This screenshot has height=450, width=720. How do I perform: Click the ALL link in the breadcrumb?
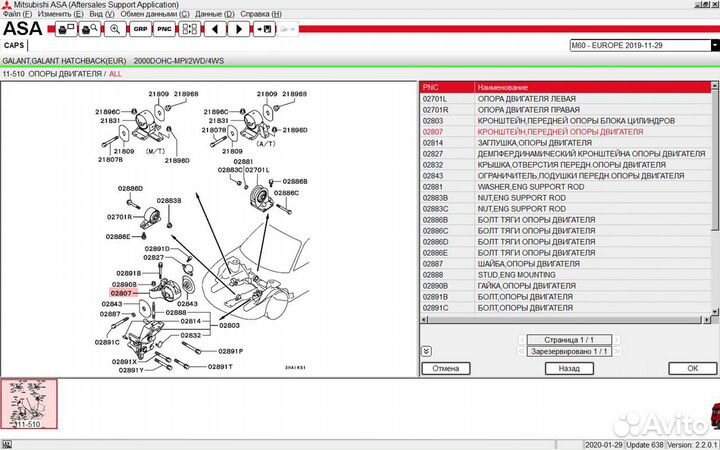(x=116, y=74)
